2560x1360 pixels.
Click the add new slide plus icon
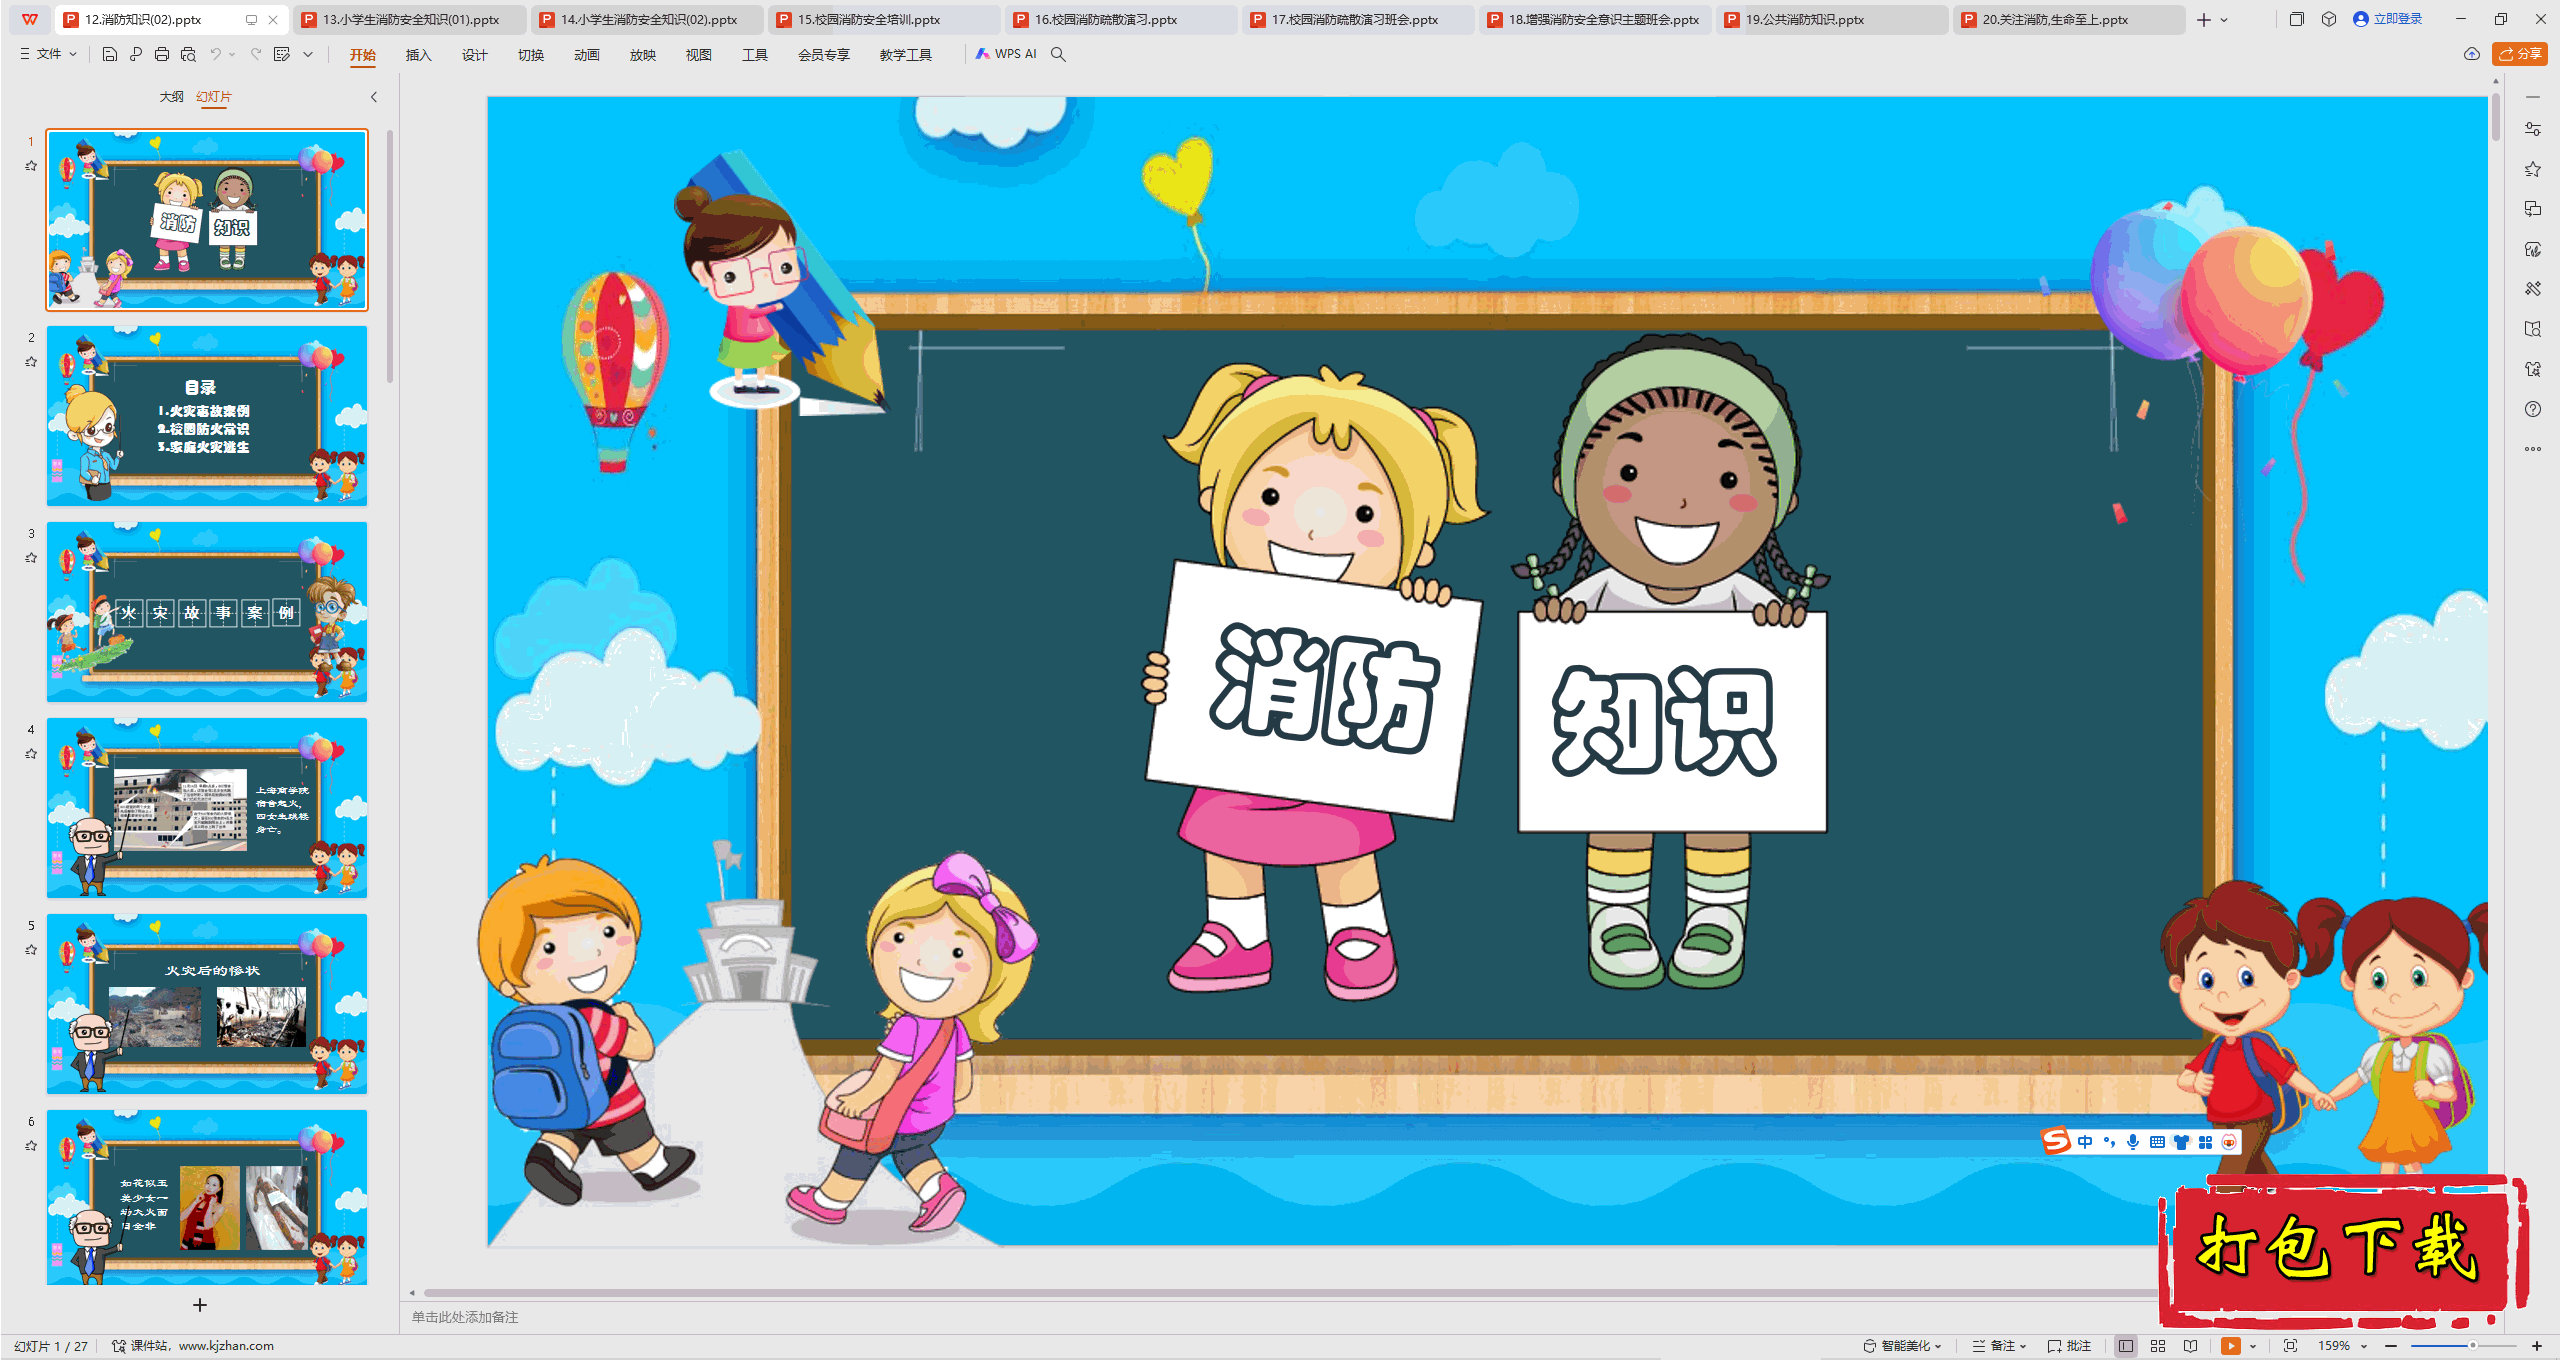click(200, 1305)
